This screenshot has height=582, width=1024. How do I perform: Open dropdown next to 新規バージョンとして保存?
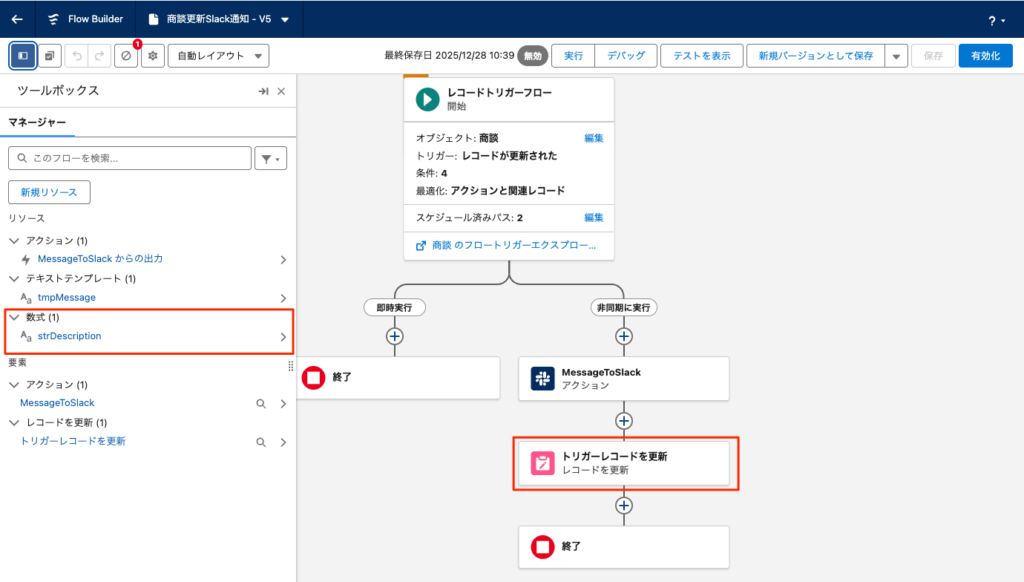(x=896, y=55)
